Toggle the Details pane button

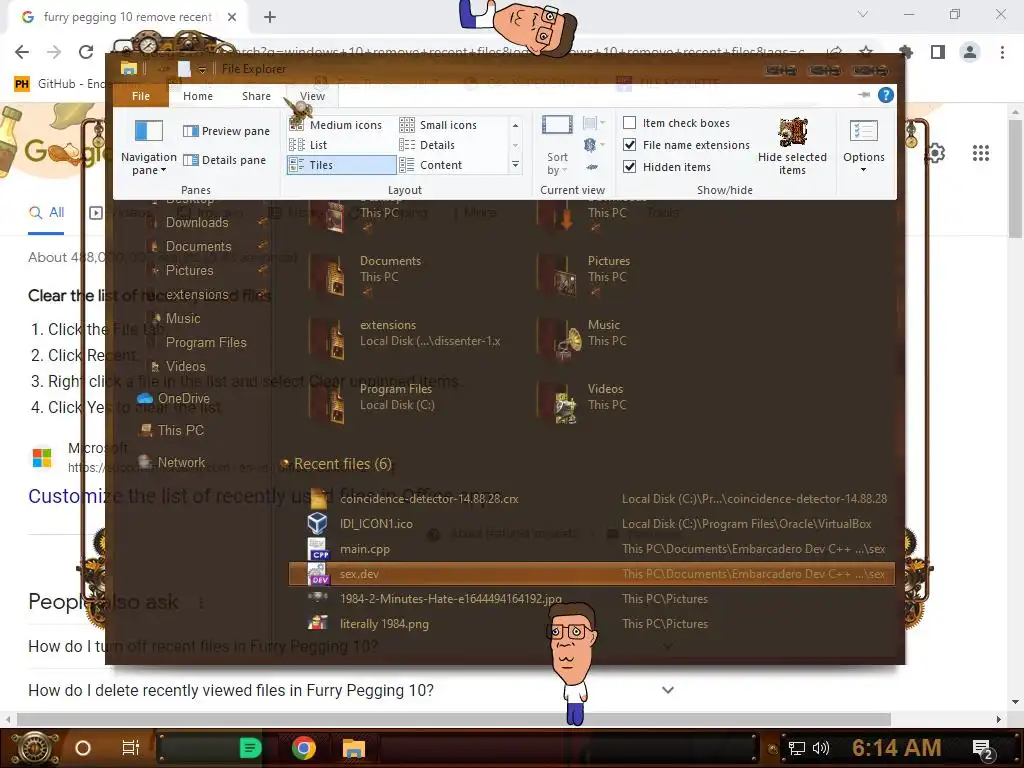click(224, 160)
